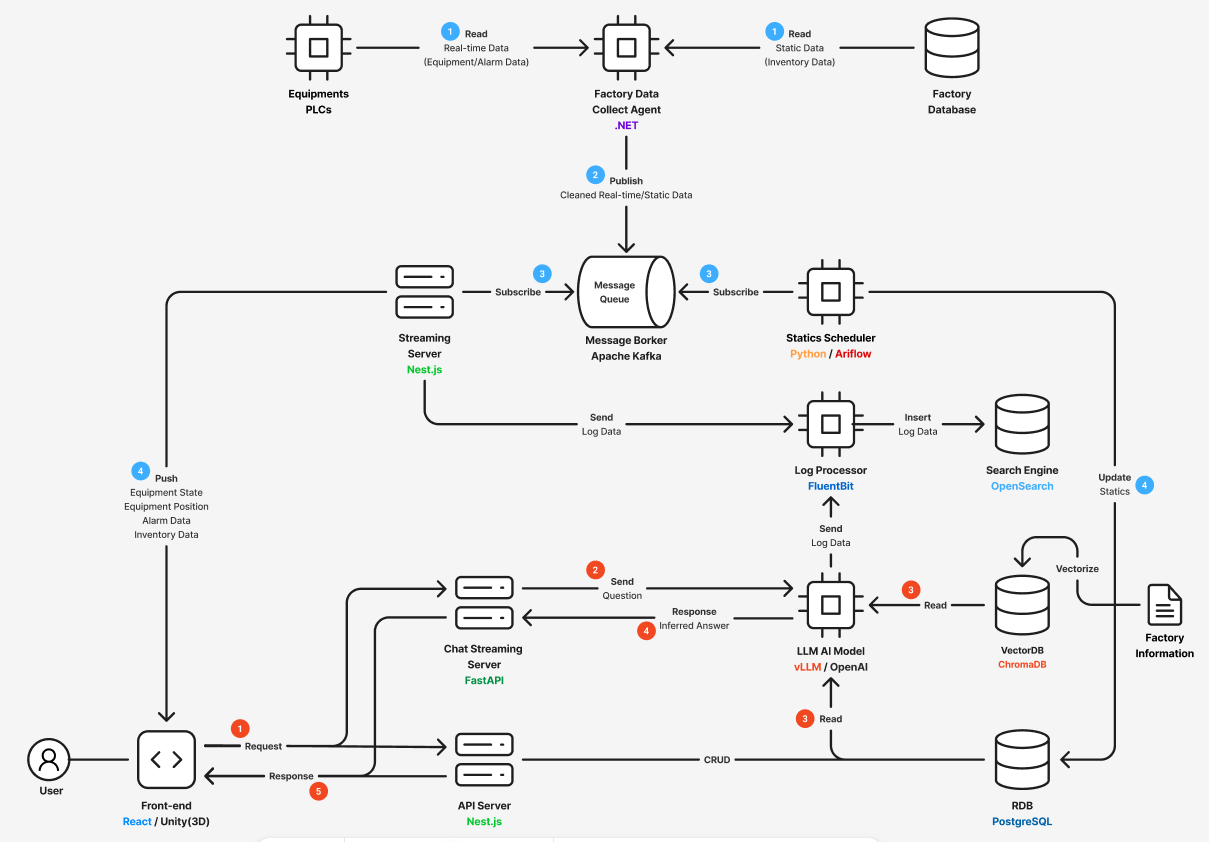The image size is (1209, 842).
Task: Select the VectorDB ChromaDB database icon
Action: tap(1022, 605)
